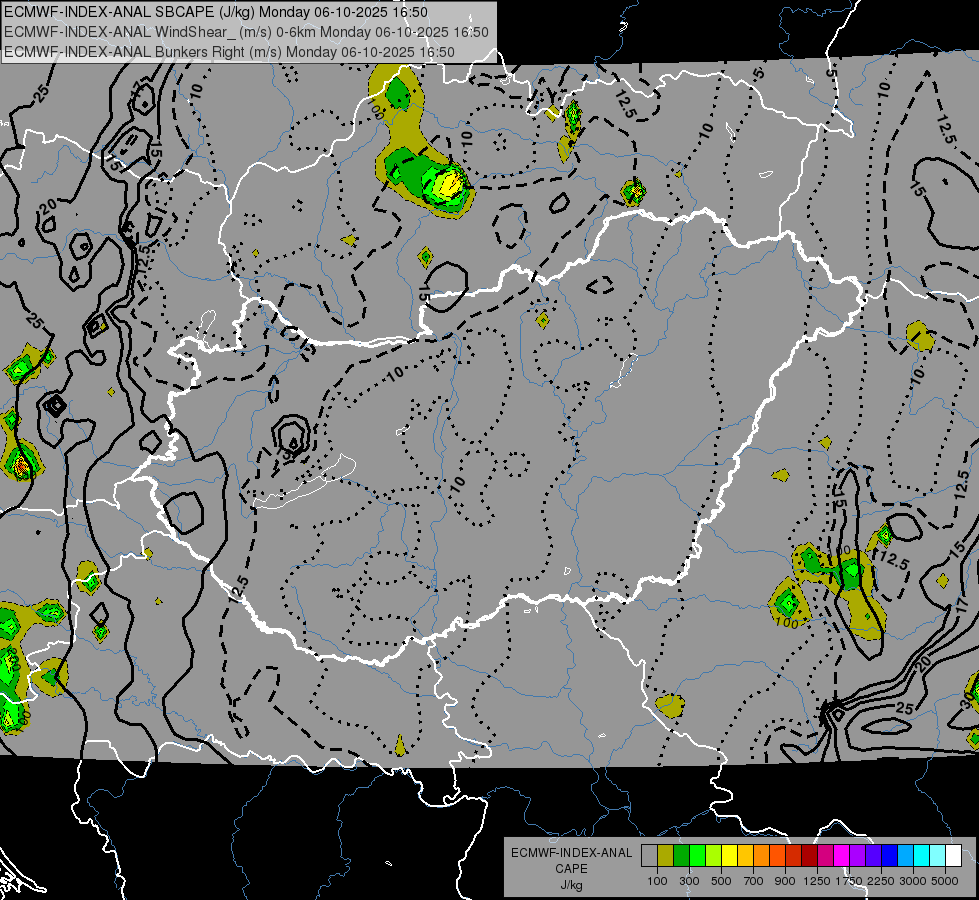Click the concentric closed contour near Balaton
Image resolution: width=979 pixels, height=900 pixels.
tap(291, 436)
